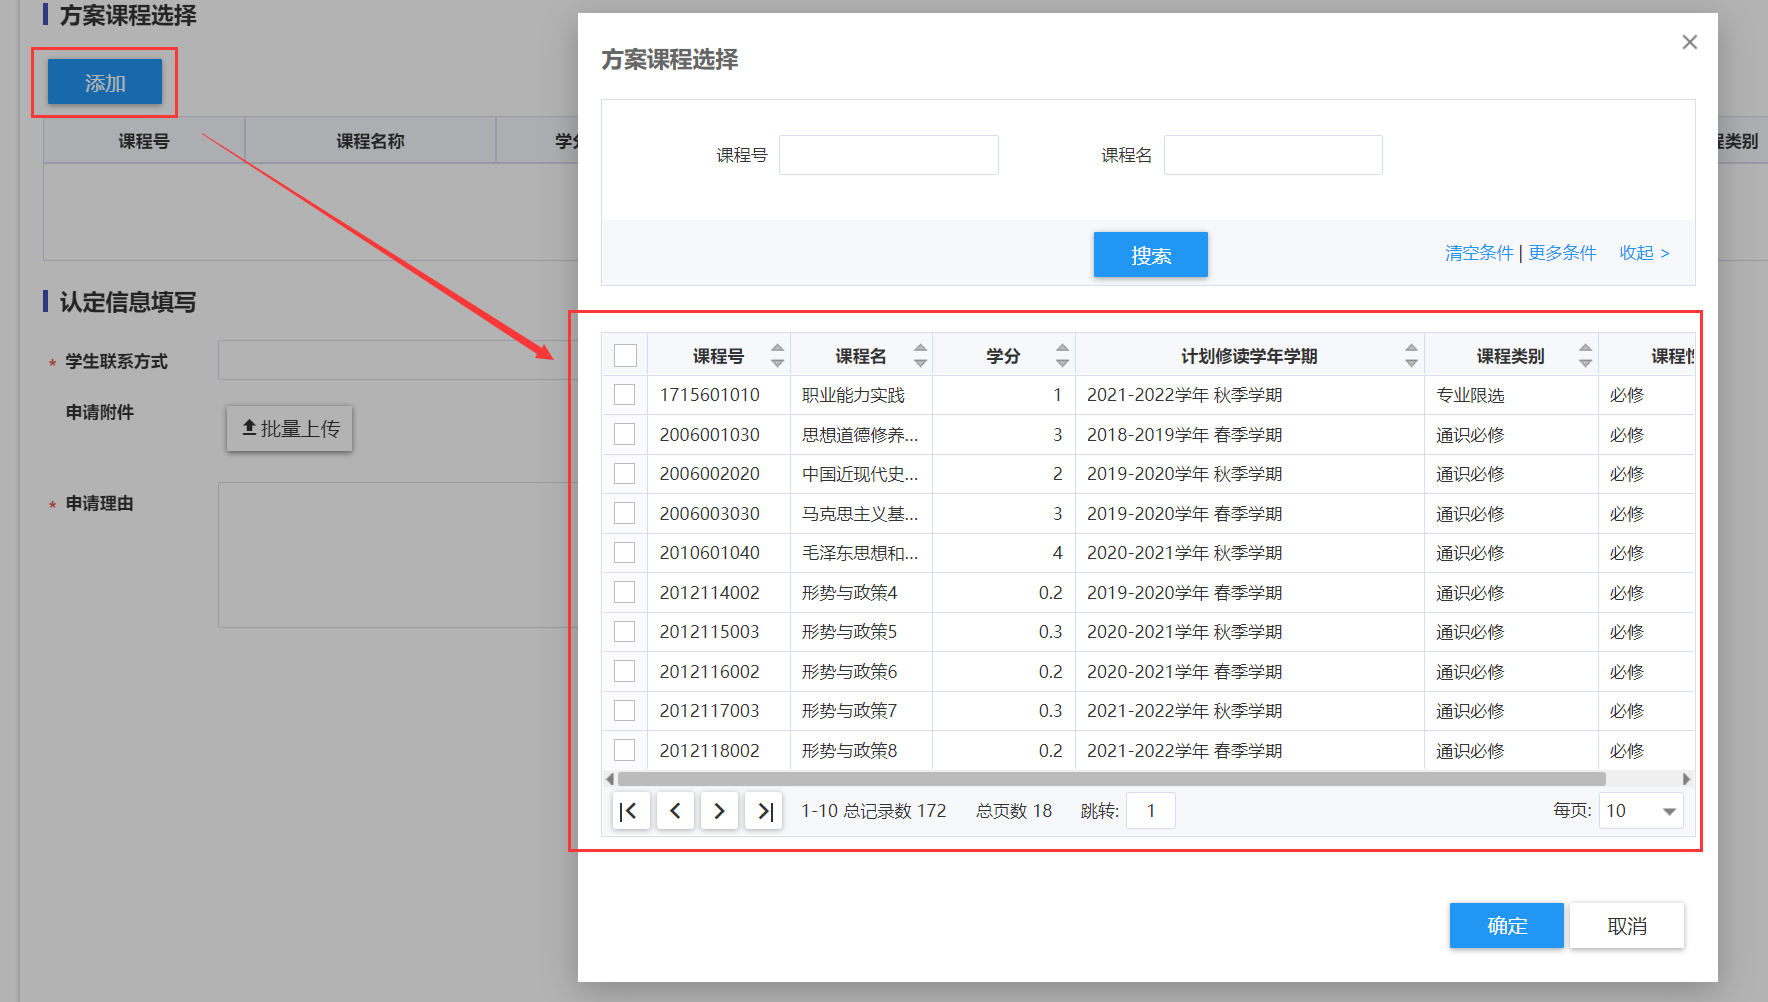Click course number 2012116002

tap(710, 672)
